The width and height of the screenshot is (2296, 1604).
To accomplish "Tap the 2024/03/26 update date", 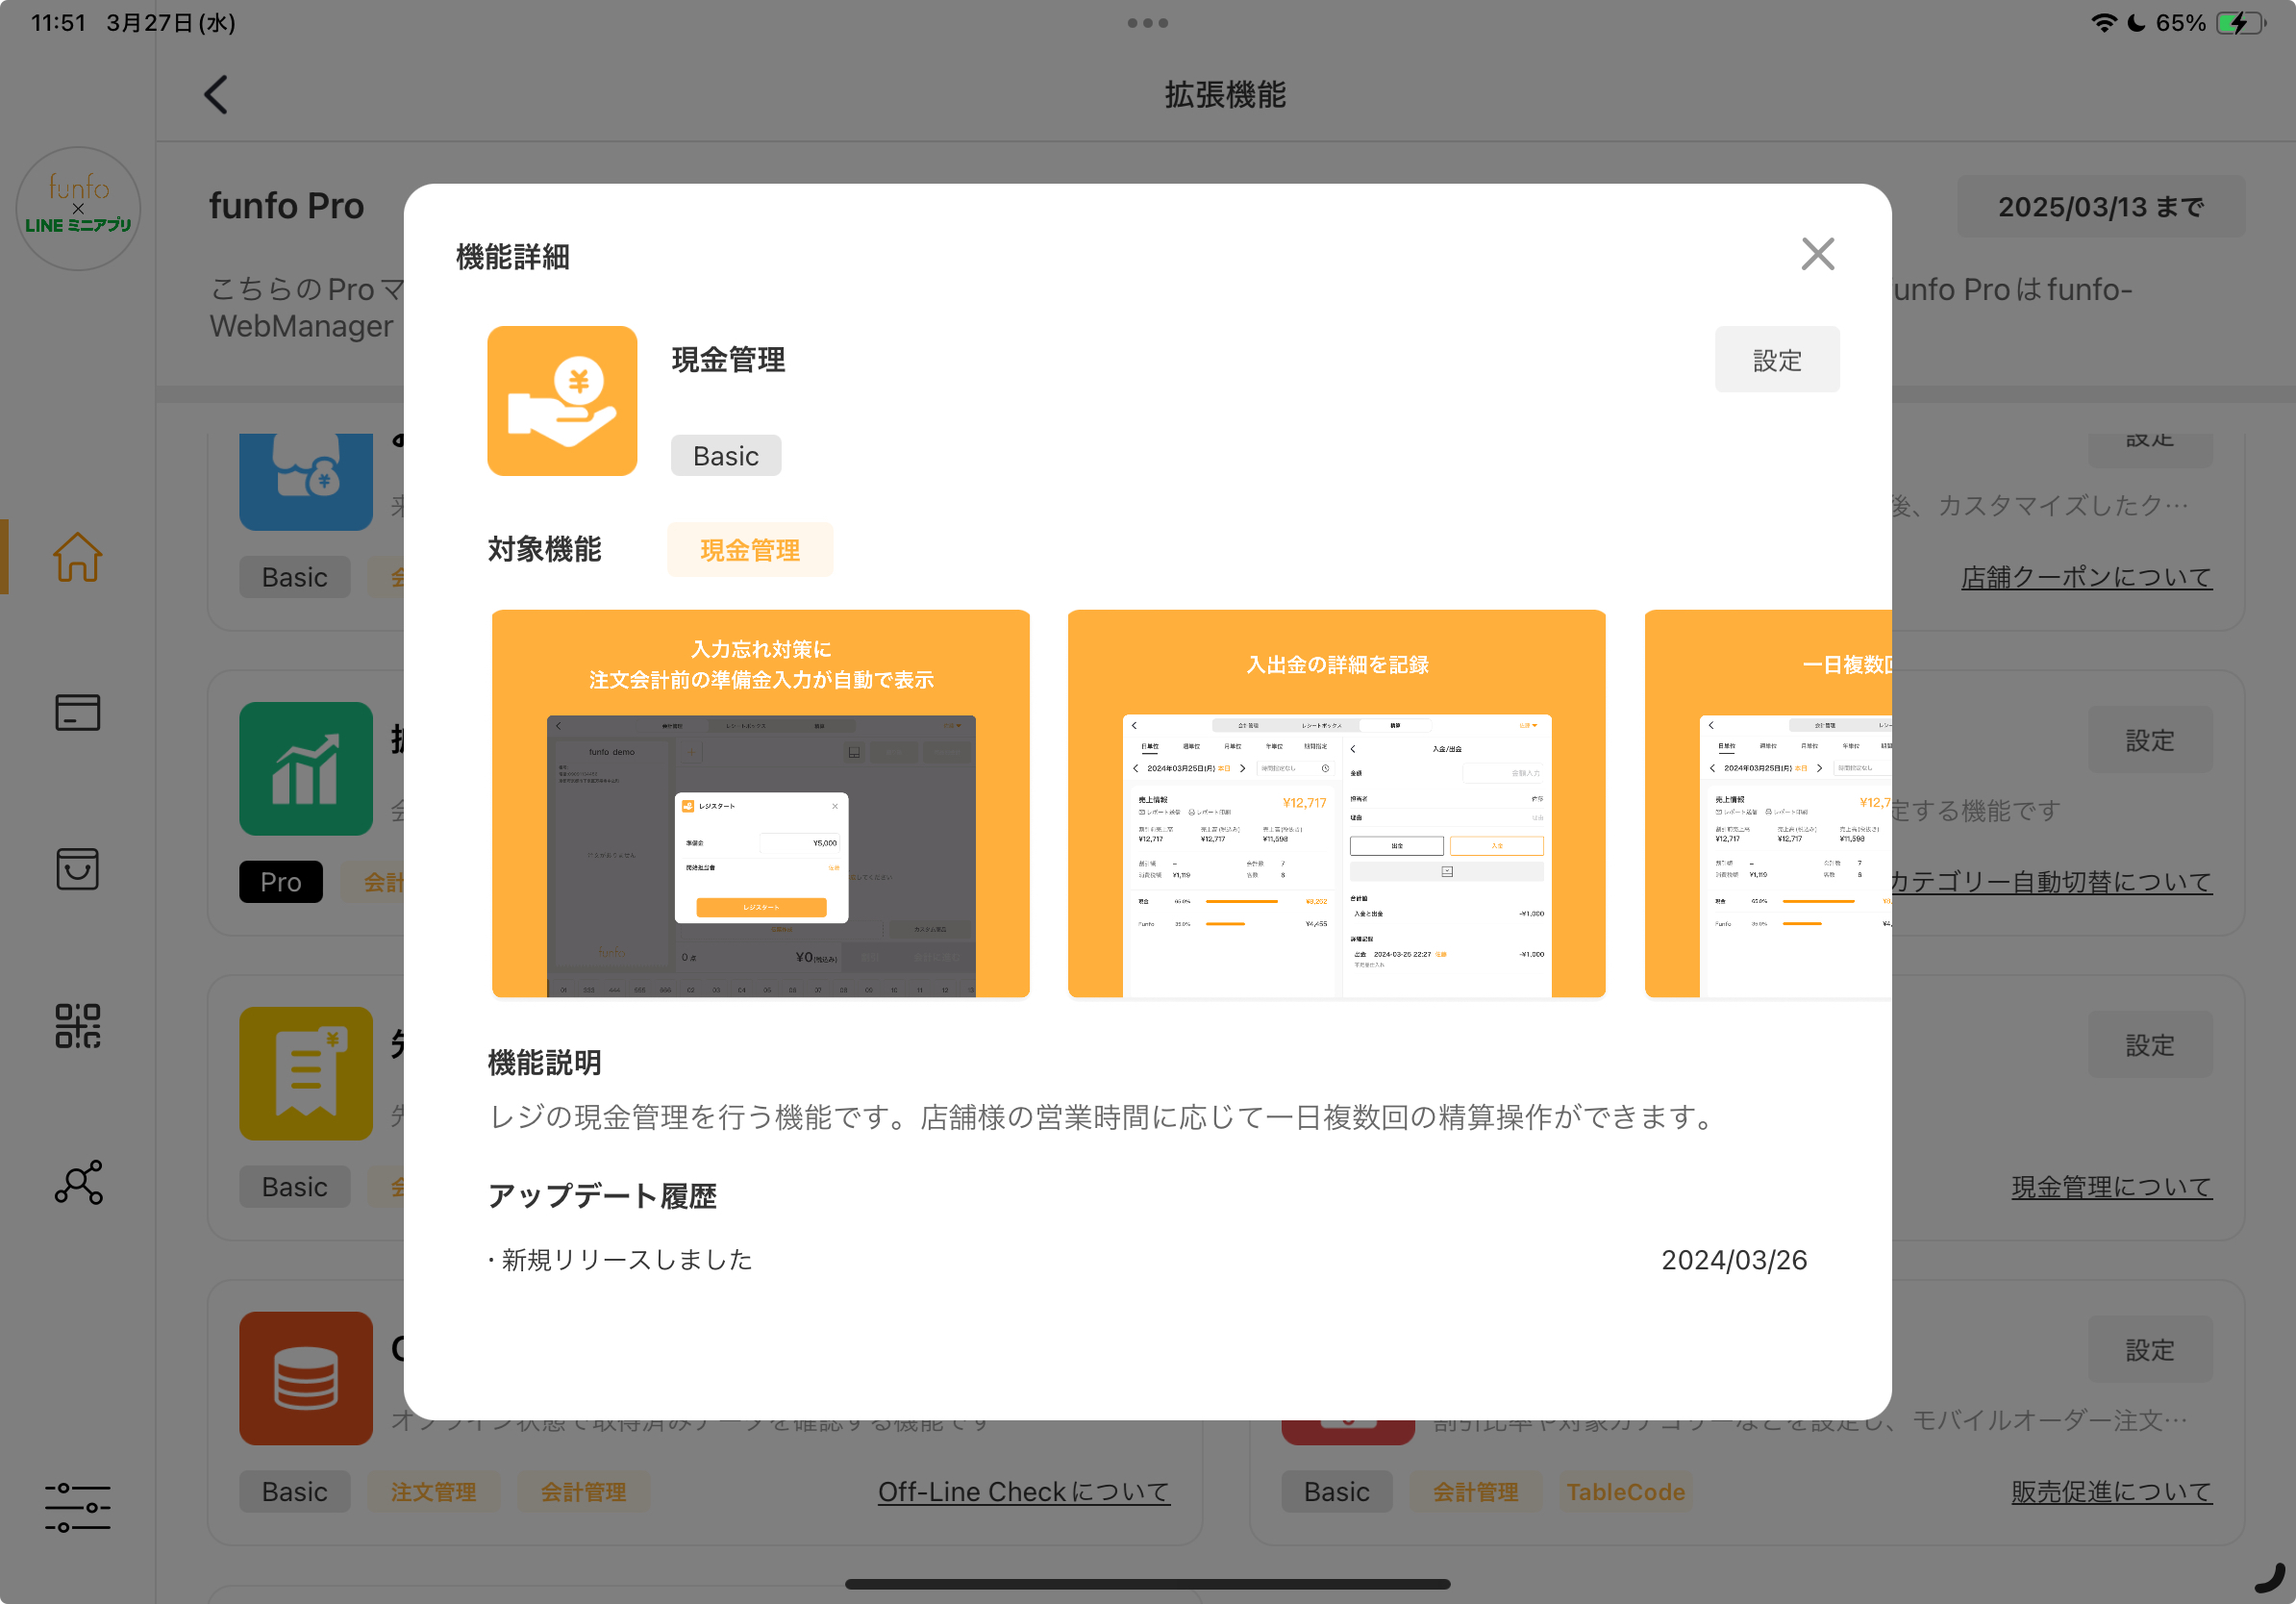I will pos(1734,1260).
